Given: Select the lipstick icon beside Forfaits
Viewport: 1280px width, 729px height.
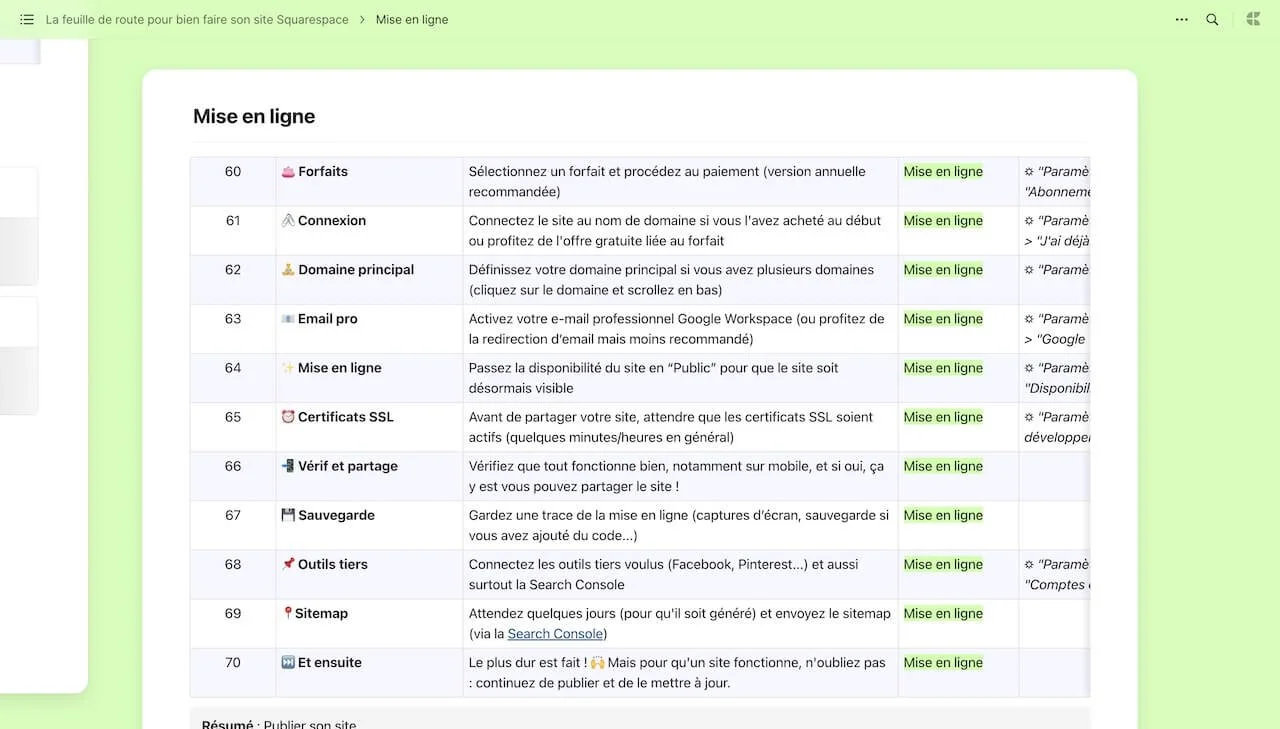Looking at the screenshot, I should click(x=288, y=171).
